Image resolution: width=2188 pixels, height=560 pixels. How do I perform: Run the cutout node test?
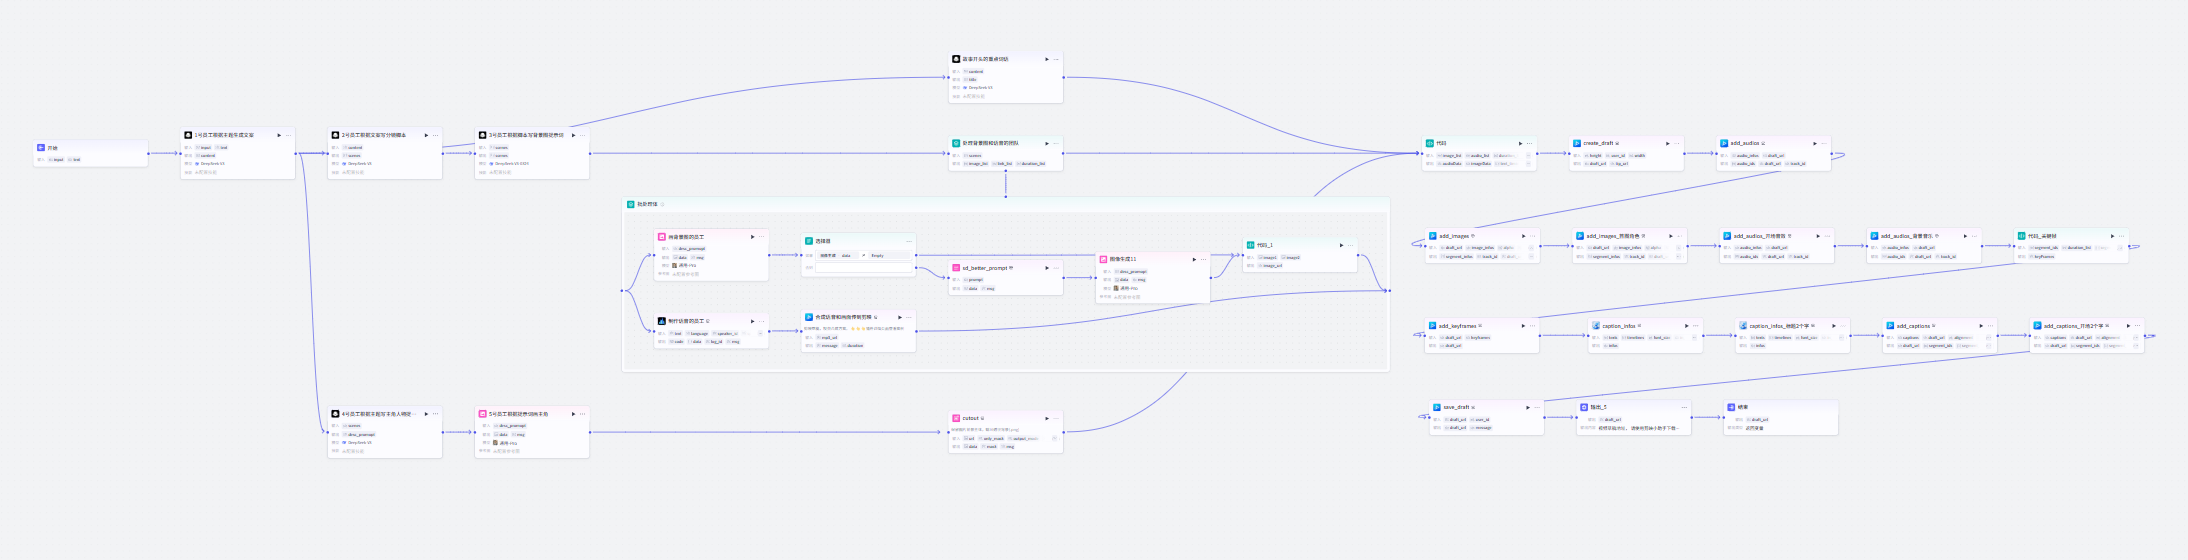pyautogui.click(x=1047, y=418)
